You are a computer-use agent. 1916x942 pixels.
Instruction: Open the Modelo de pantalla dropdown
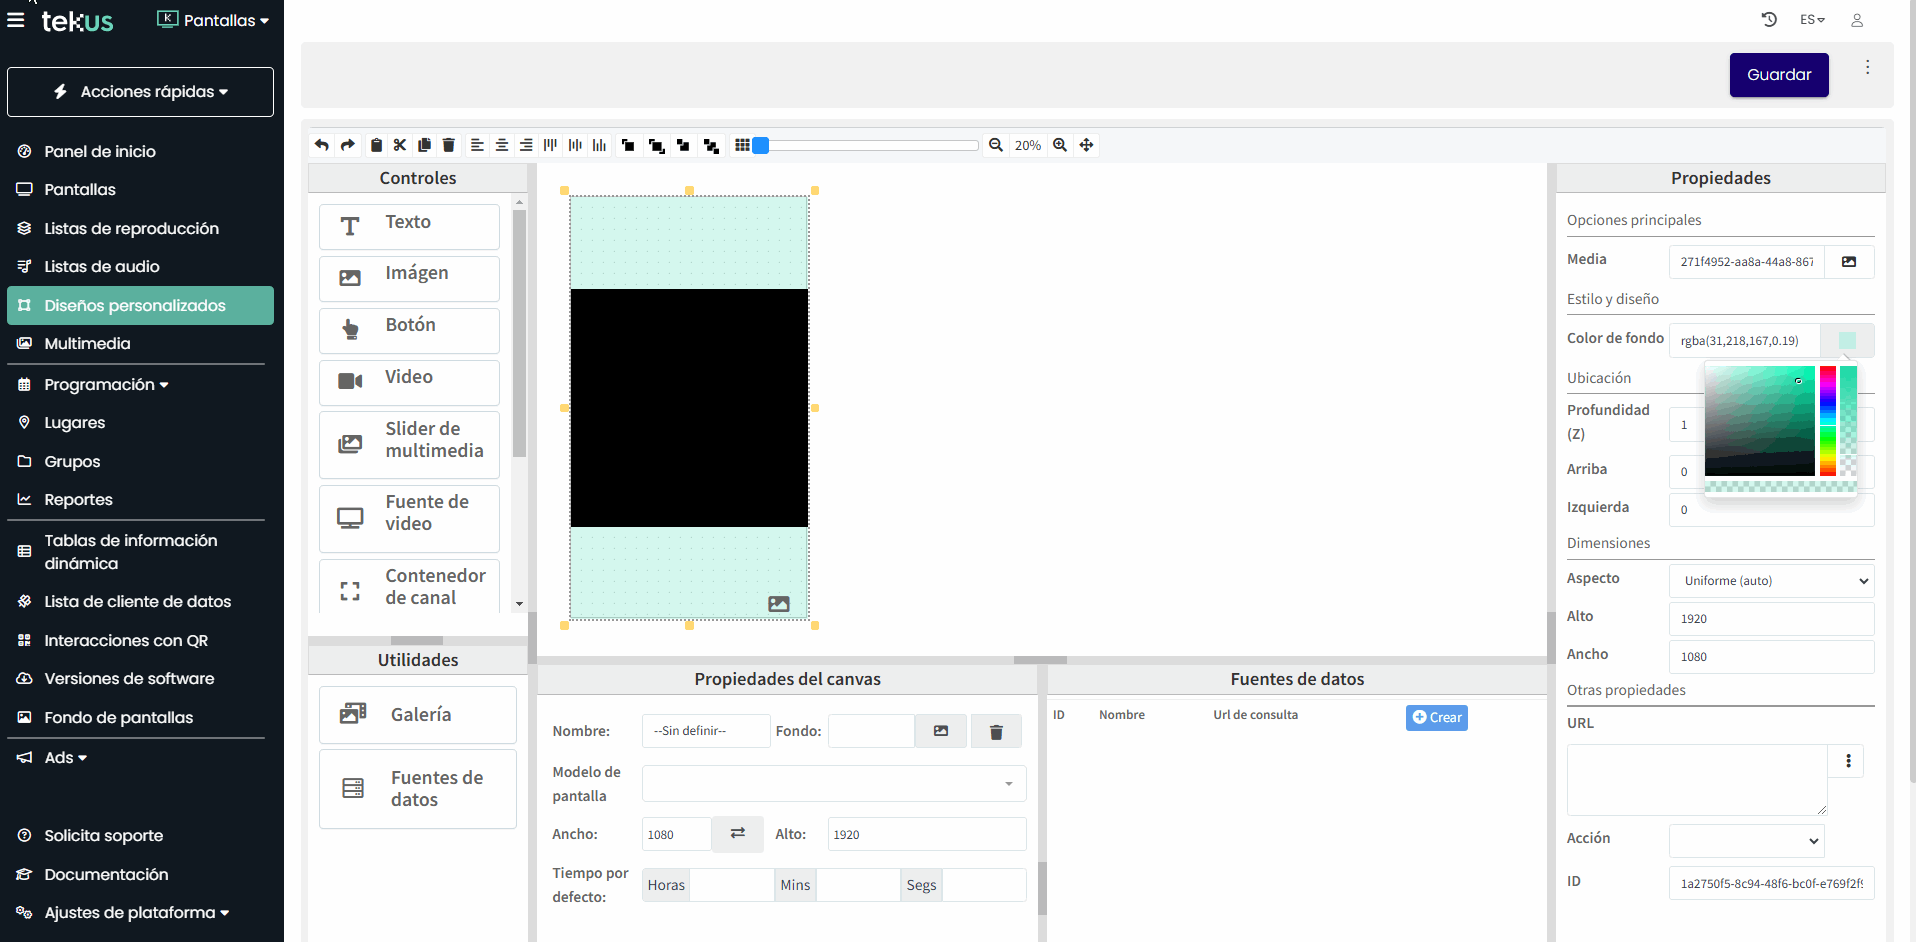834,784
